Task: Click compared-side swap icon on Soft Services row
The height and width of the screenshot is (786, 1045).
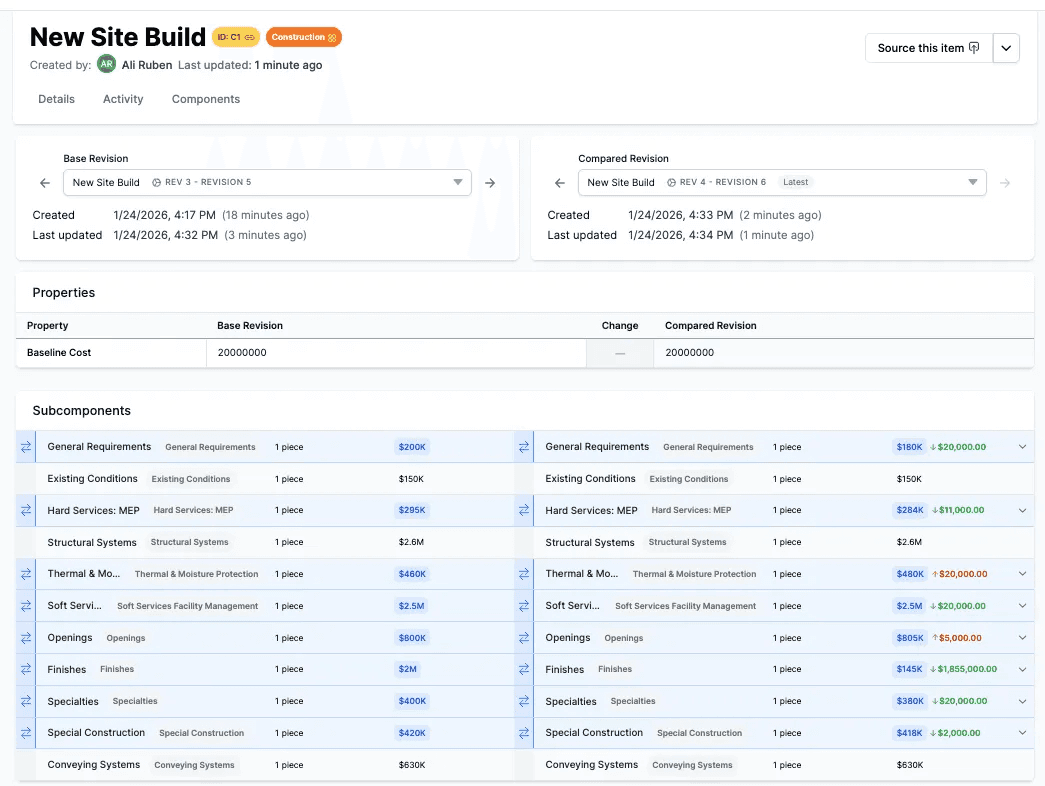Action: pos(524,605)
